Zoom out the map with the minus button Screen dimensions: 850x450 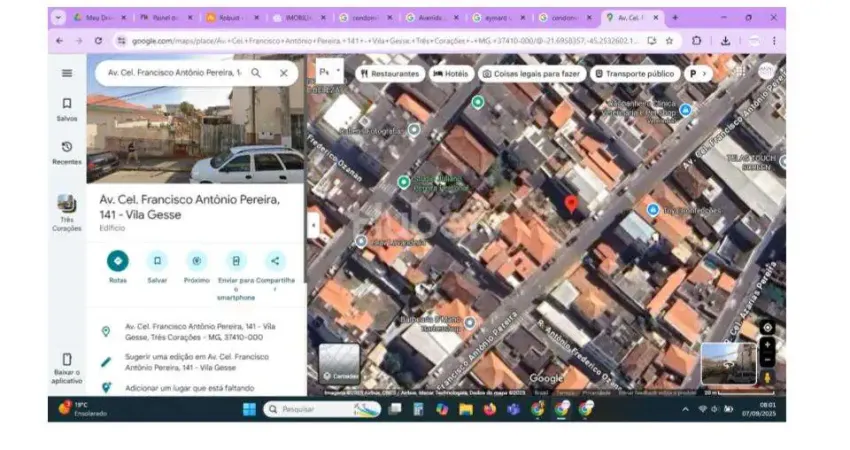tap(768, 359)
